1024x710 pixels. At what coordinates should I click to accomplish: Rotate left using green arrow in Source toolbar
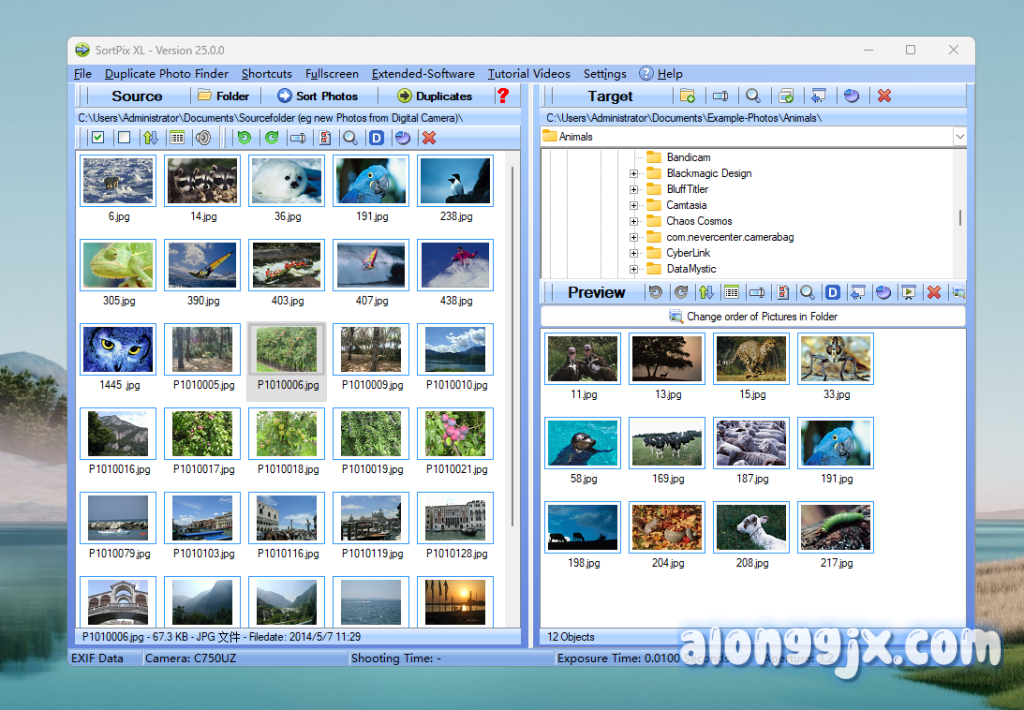pyautogui.click(x=244, y=138)
